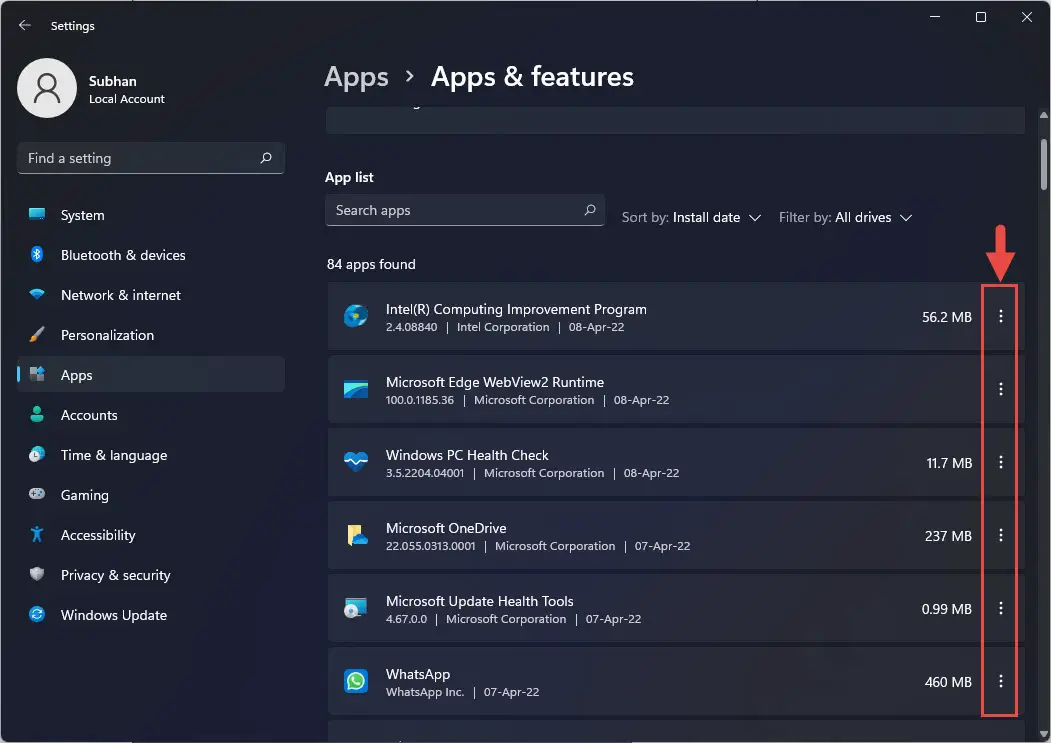Select Apps in the sidebar
This screenshot has height=743, width=1051.
click(151, 375)
